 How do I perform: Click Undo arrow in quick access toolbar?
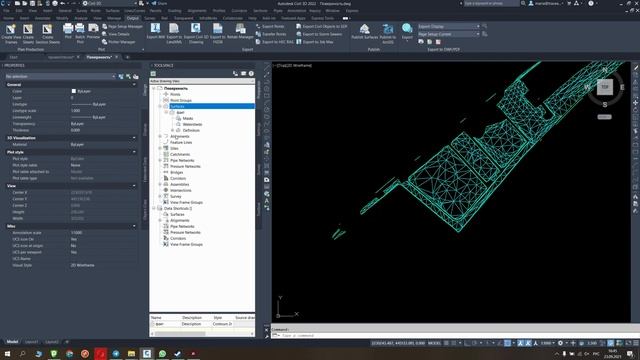tap(62, 3)
